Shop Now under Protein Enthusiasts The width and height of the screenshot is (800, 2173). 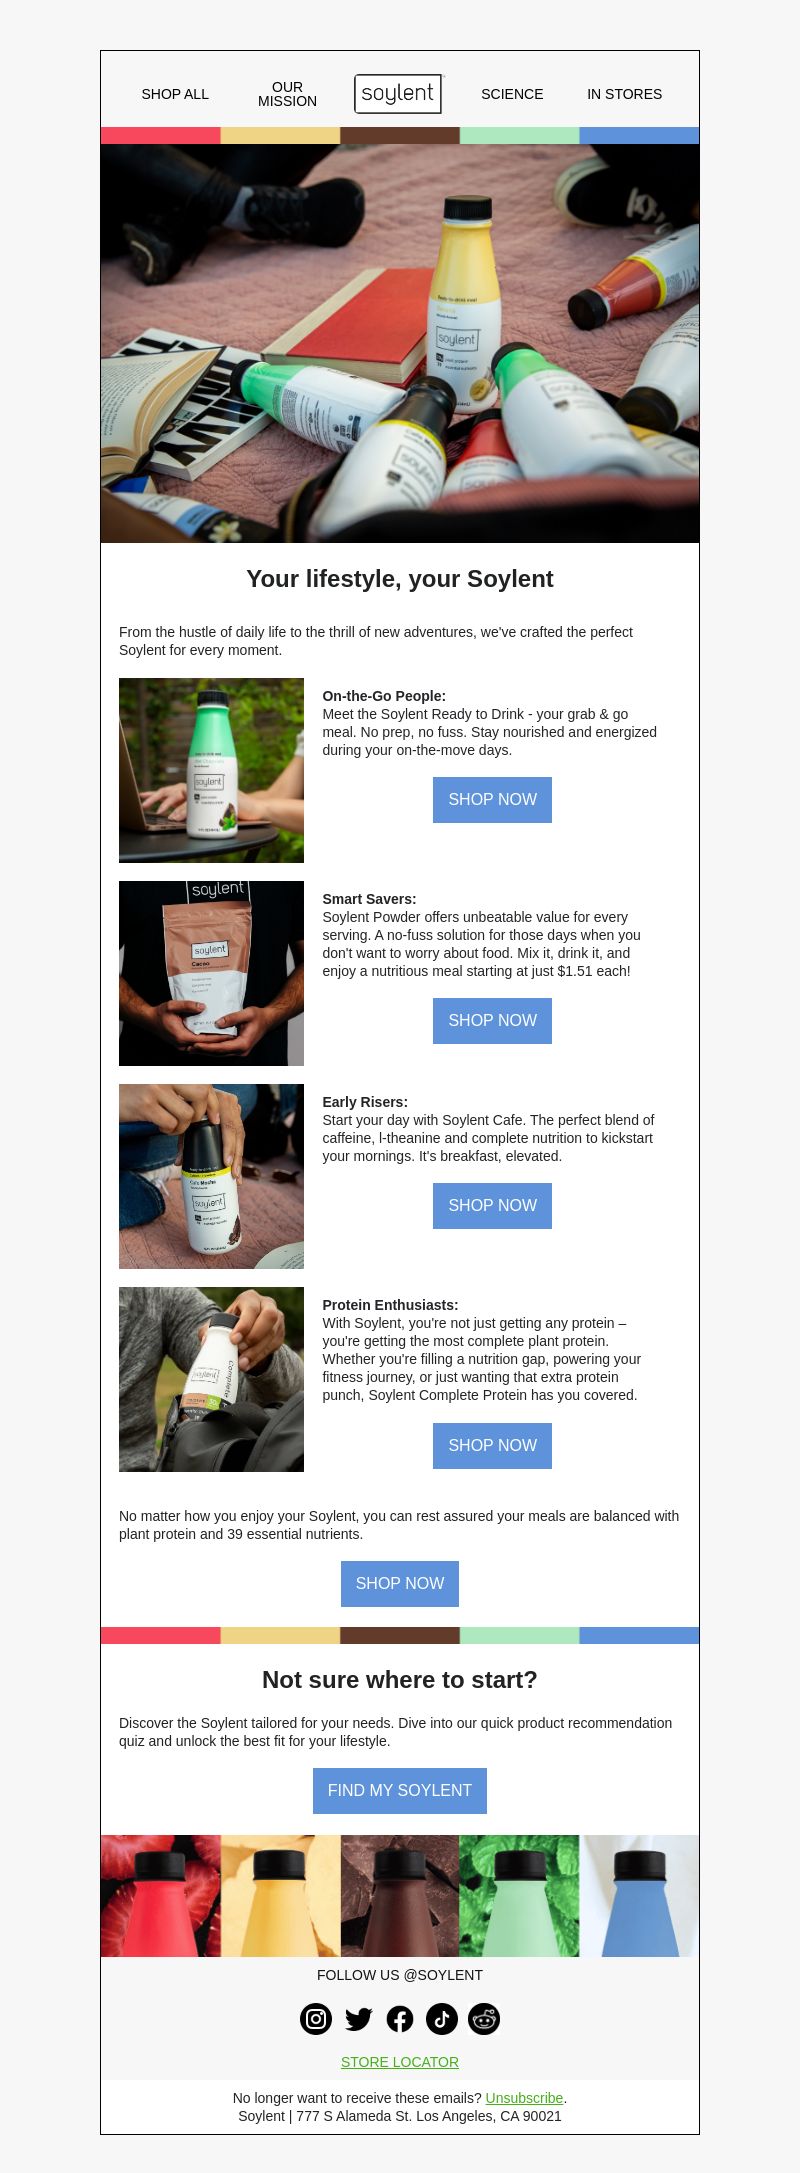[x=492, y=1446]
